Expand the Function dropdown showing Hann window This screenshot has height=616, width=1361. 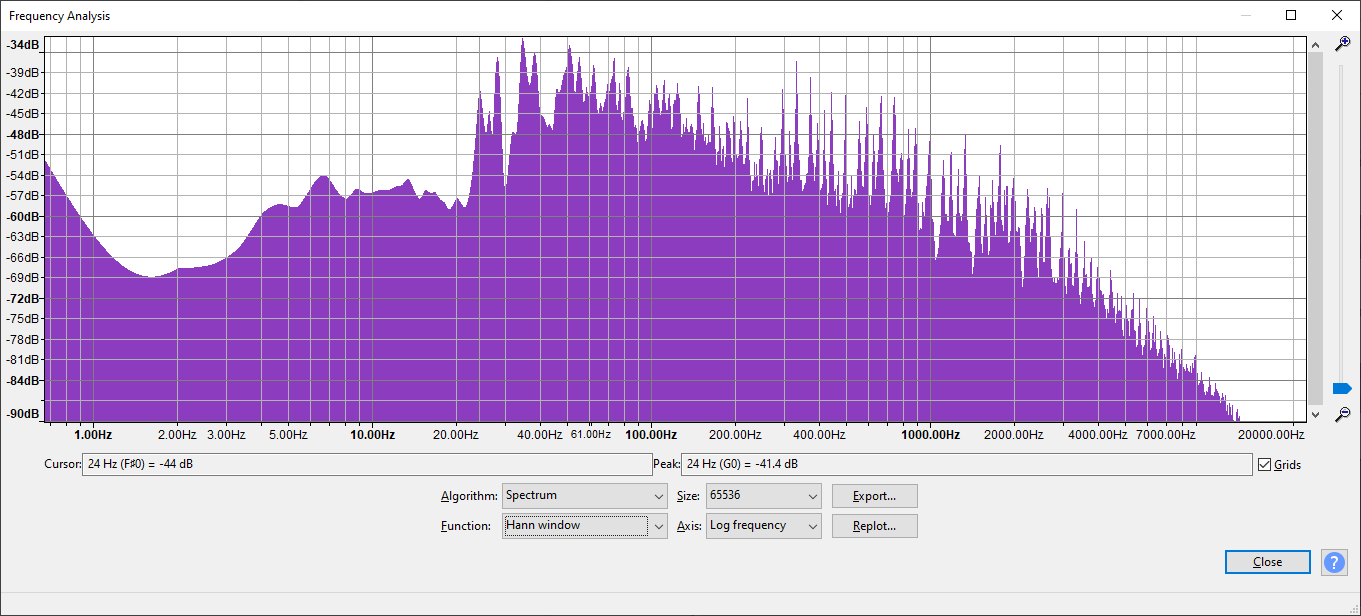(585, 526)
